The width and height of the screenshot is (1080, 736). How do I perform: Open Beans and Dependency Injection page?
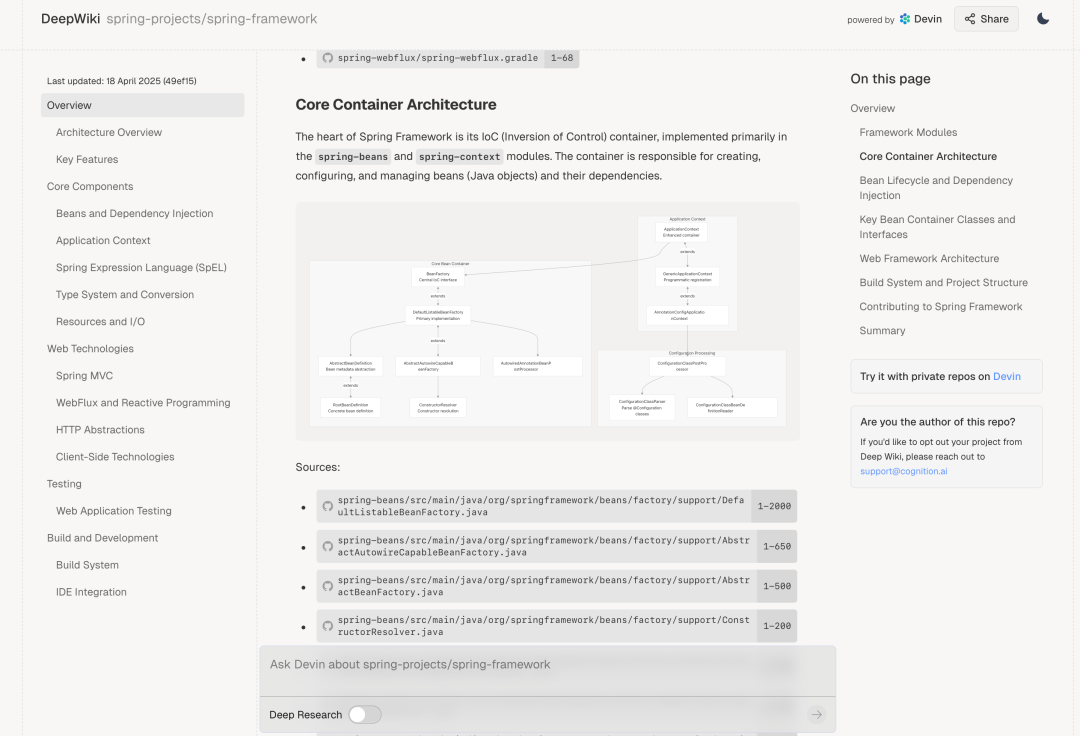134,213
